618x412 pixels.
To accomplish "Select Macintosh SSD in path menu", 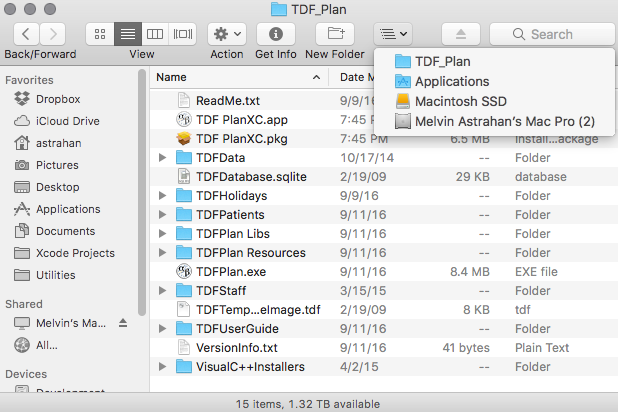I will 460,101.
